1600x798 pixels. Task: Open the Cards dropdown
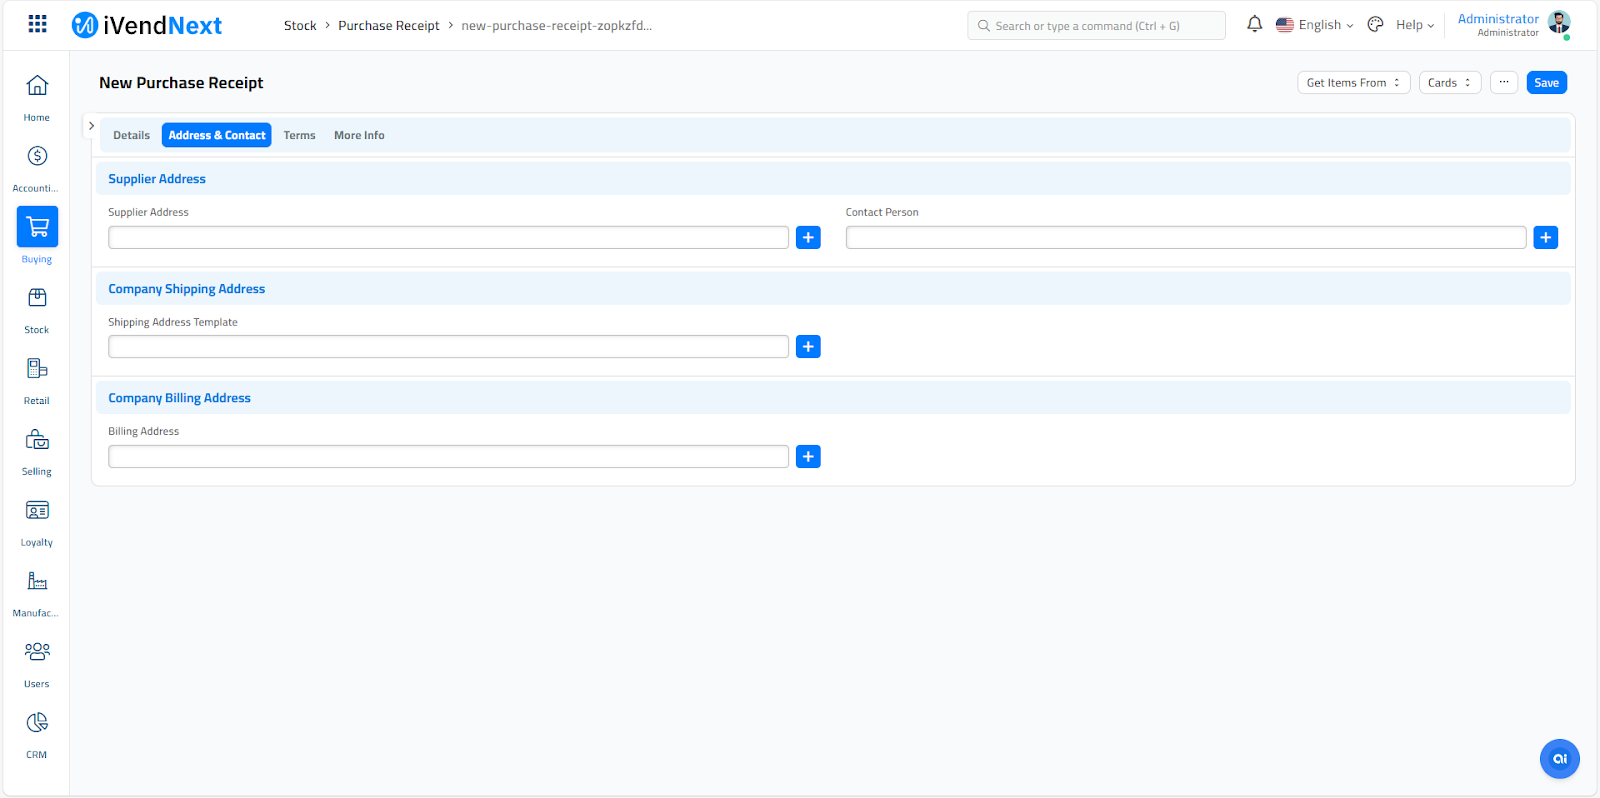[x=1449, y=83]
